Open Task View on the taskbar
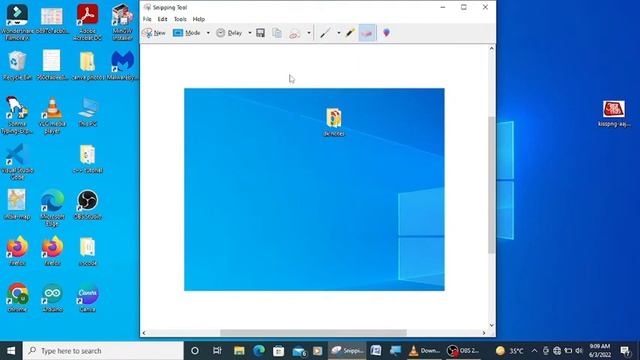Image resolution: width=640 pixels, height=360 pixels. [217, 351]
